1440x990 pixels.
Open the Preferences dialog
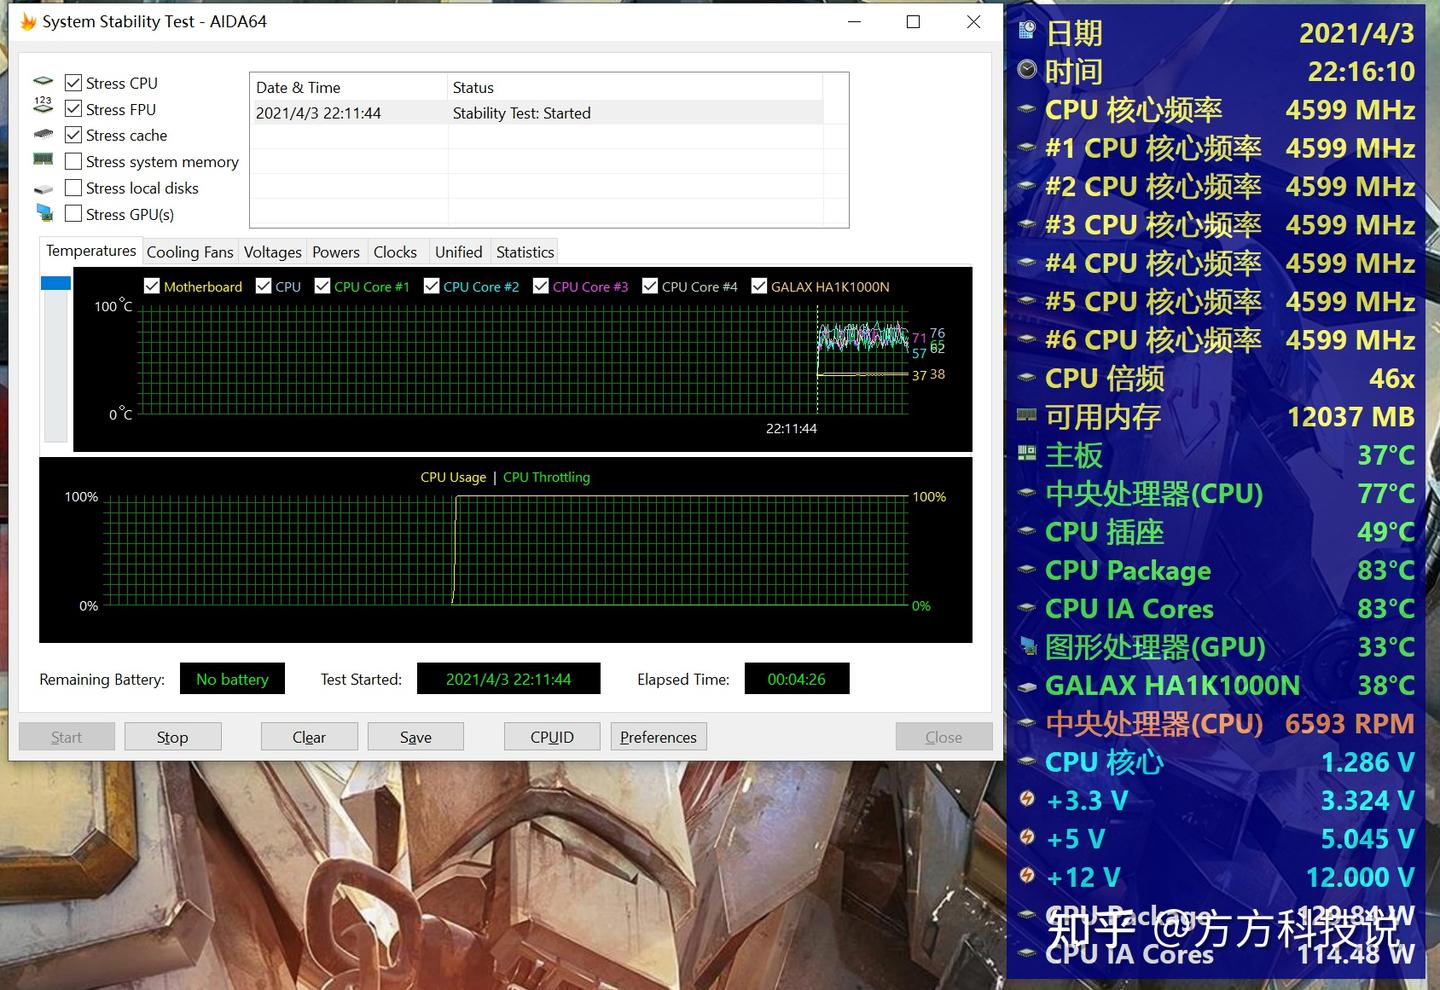click(x=658, y=736)
